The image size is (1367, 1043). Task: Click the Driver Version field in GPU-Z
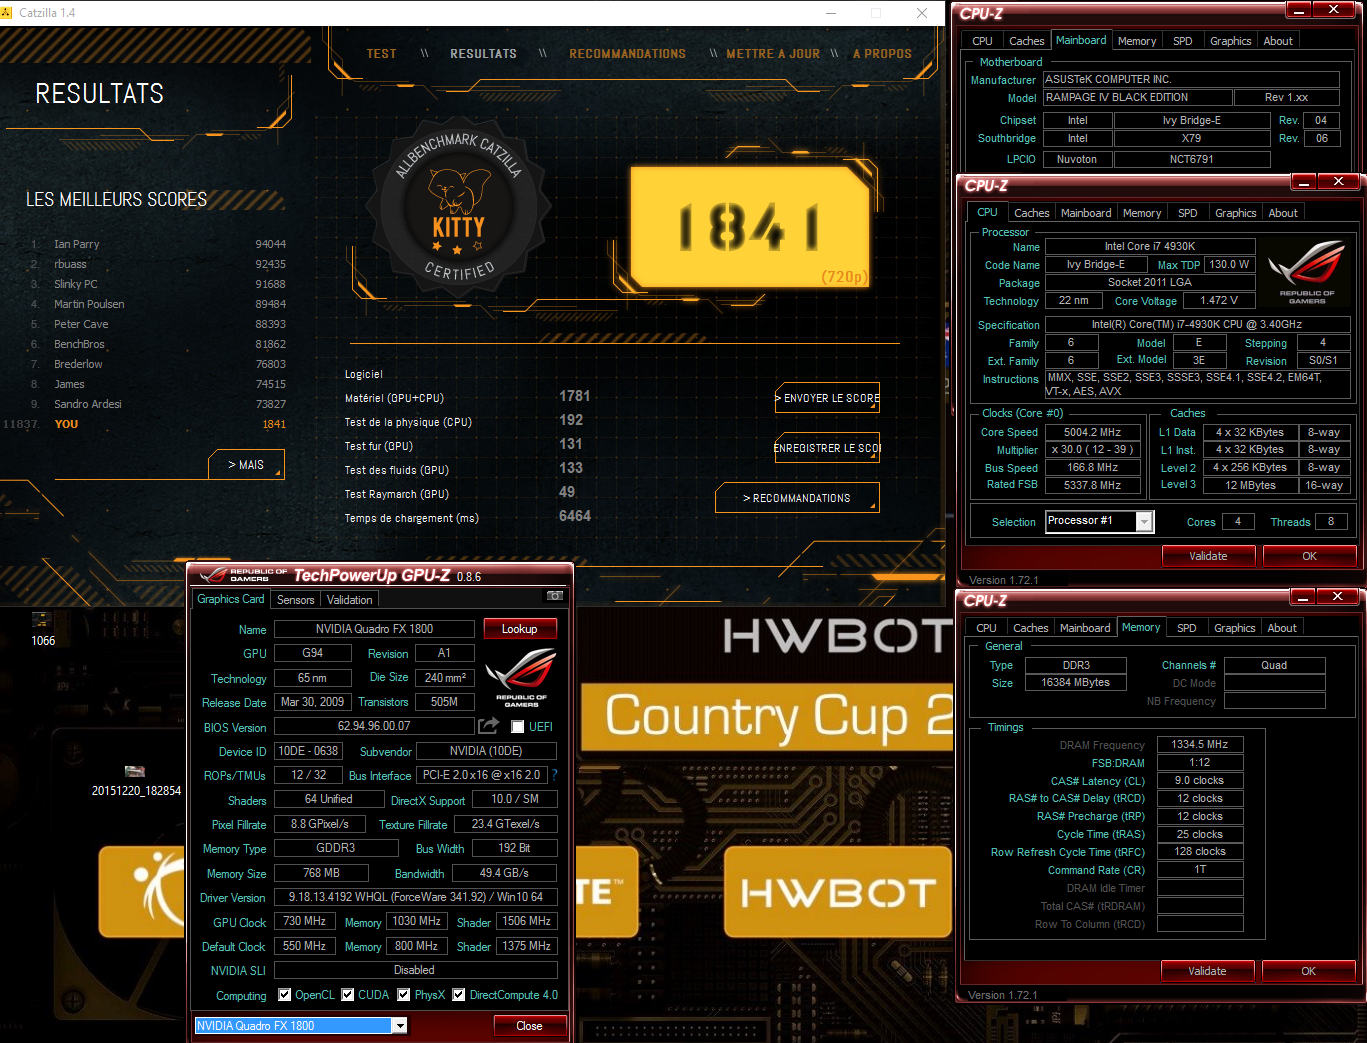(415, 897)
